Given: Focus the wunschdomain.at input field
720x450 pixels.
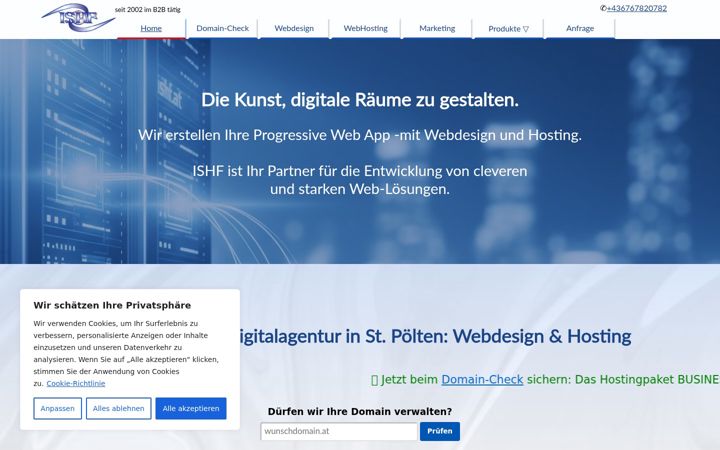Looking at the screenshot, I should pos(339,432).
